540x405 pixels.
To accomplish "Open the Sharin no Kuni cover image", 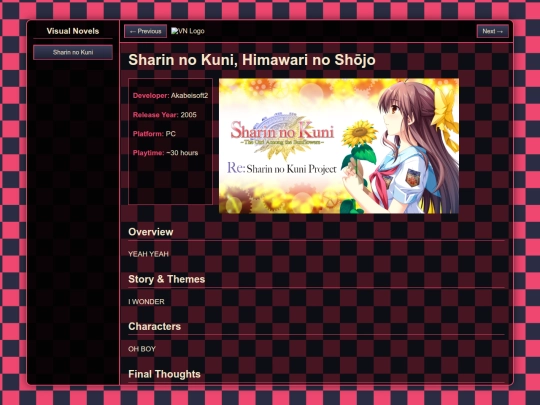I will pos(339,146).
